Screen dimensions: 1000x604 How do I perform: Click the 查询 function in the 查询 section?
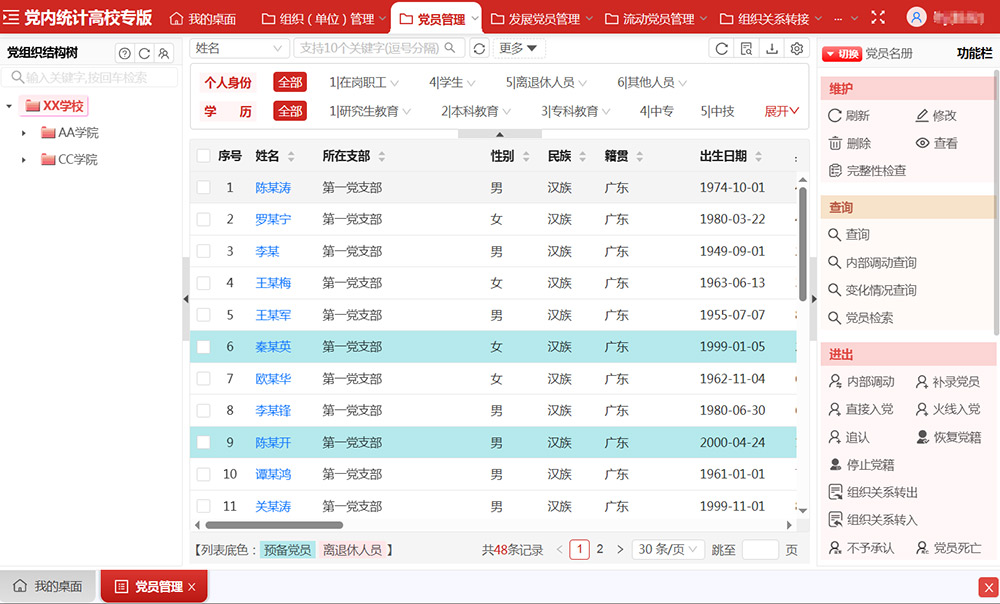coord(849,235)
